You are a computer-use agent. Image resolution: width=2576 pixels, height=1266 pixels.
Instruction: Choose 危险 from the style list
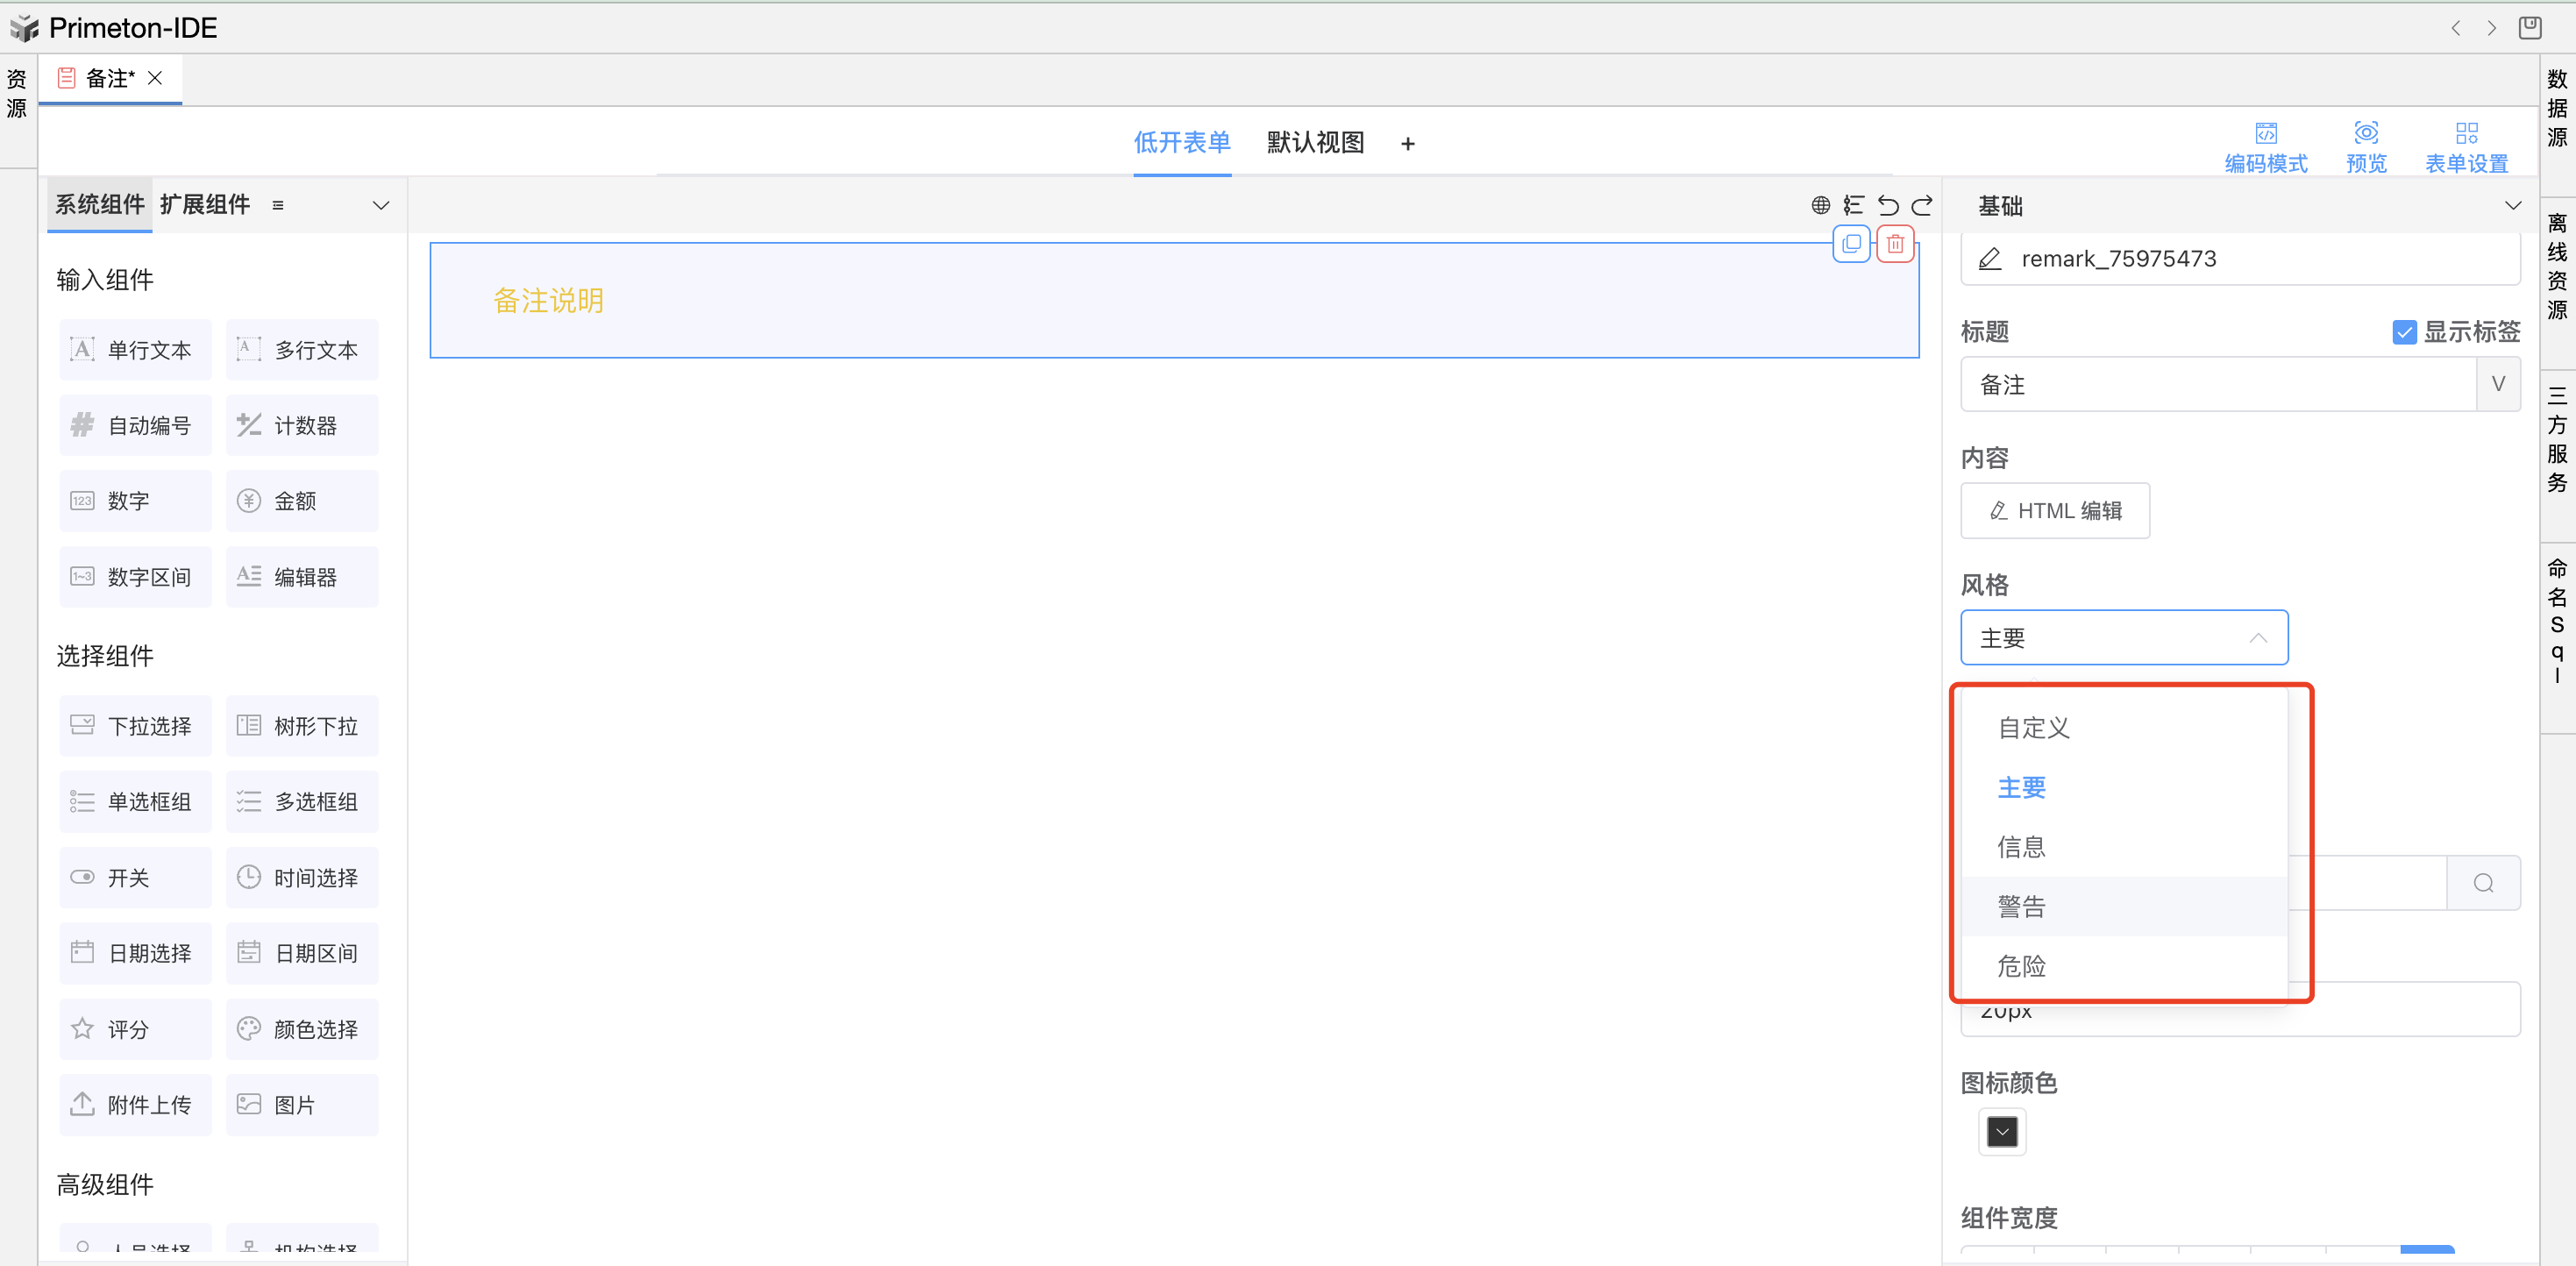pyautogui.click(x=2022, y=966)
